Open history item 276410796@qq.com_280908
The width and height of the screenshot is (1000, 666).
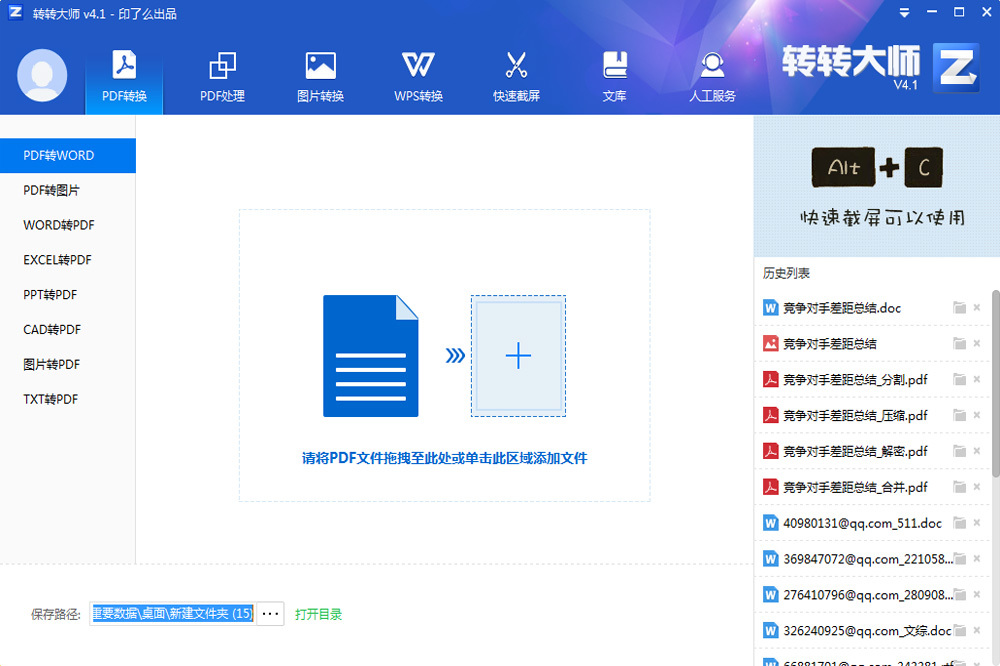coord(868,595)
